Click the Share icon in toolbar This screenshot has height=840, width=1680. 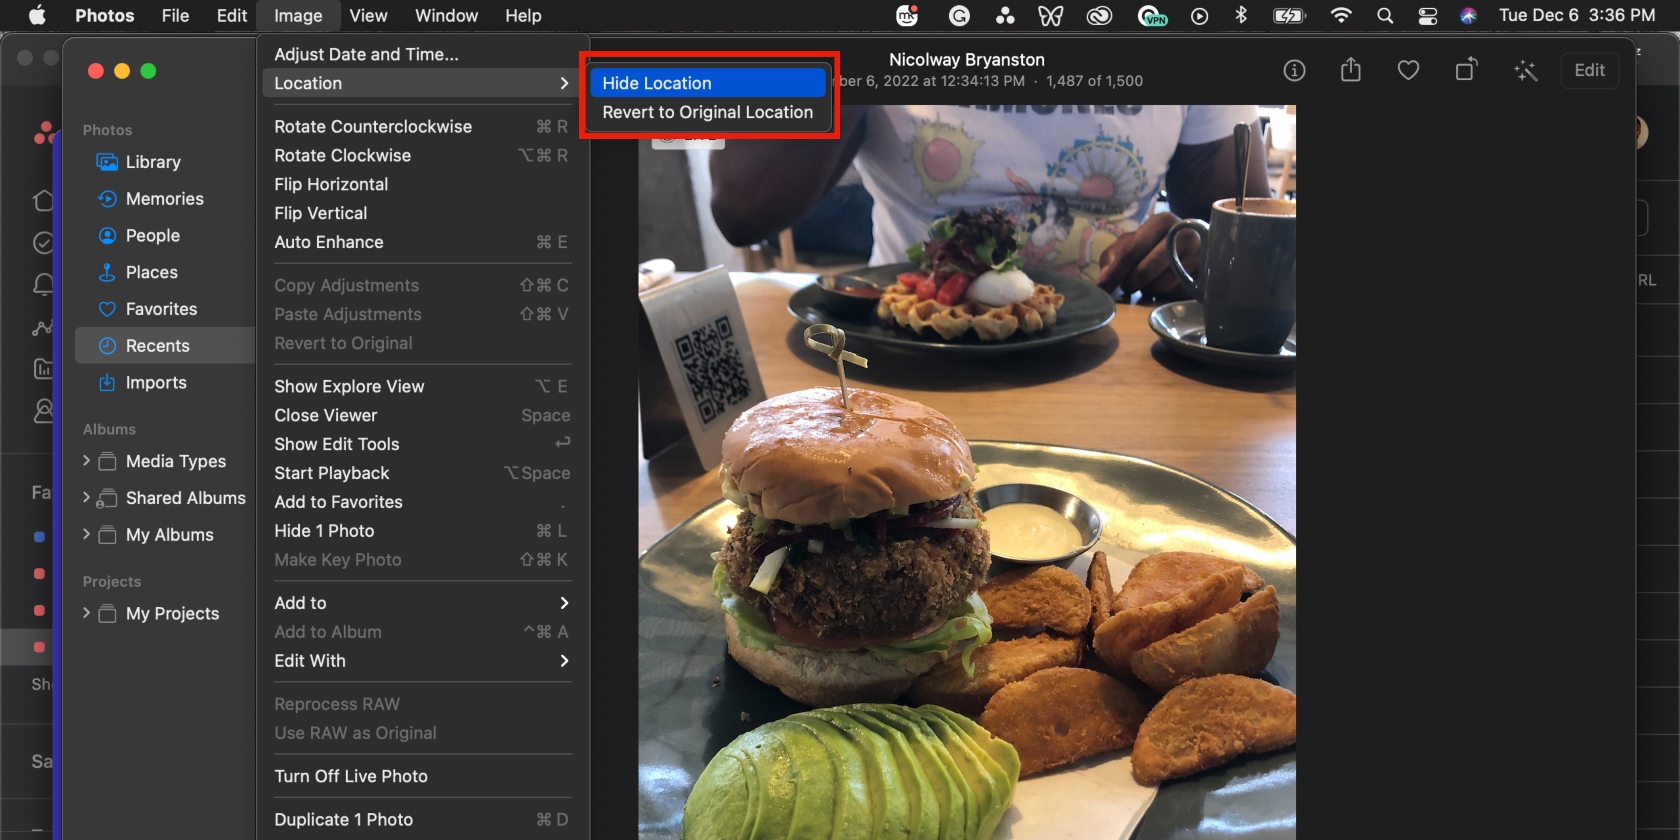1351,69
